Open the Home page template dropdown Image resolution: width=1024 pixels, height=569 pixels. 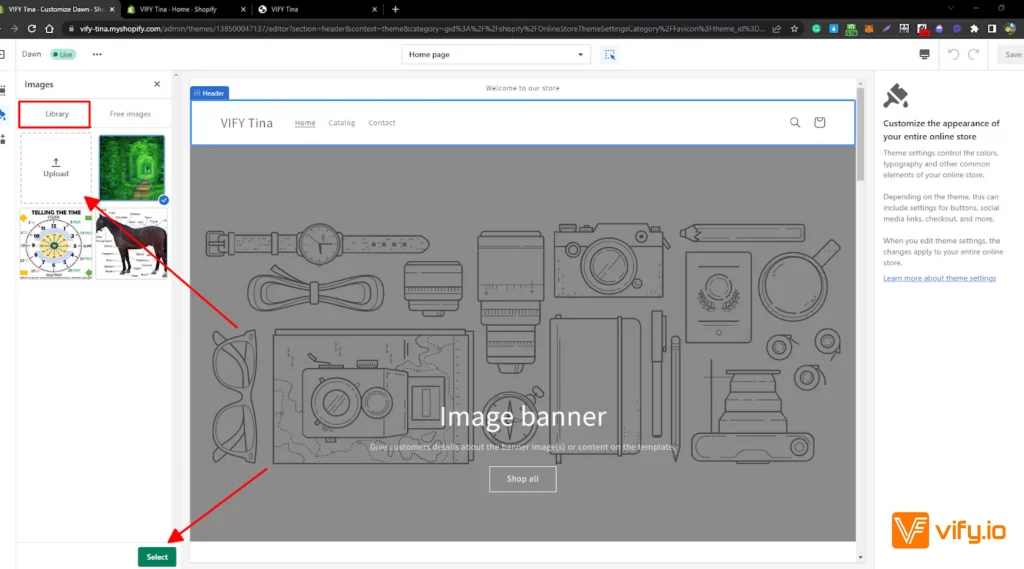(496, 54)
